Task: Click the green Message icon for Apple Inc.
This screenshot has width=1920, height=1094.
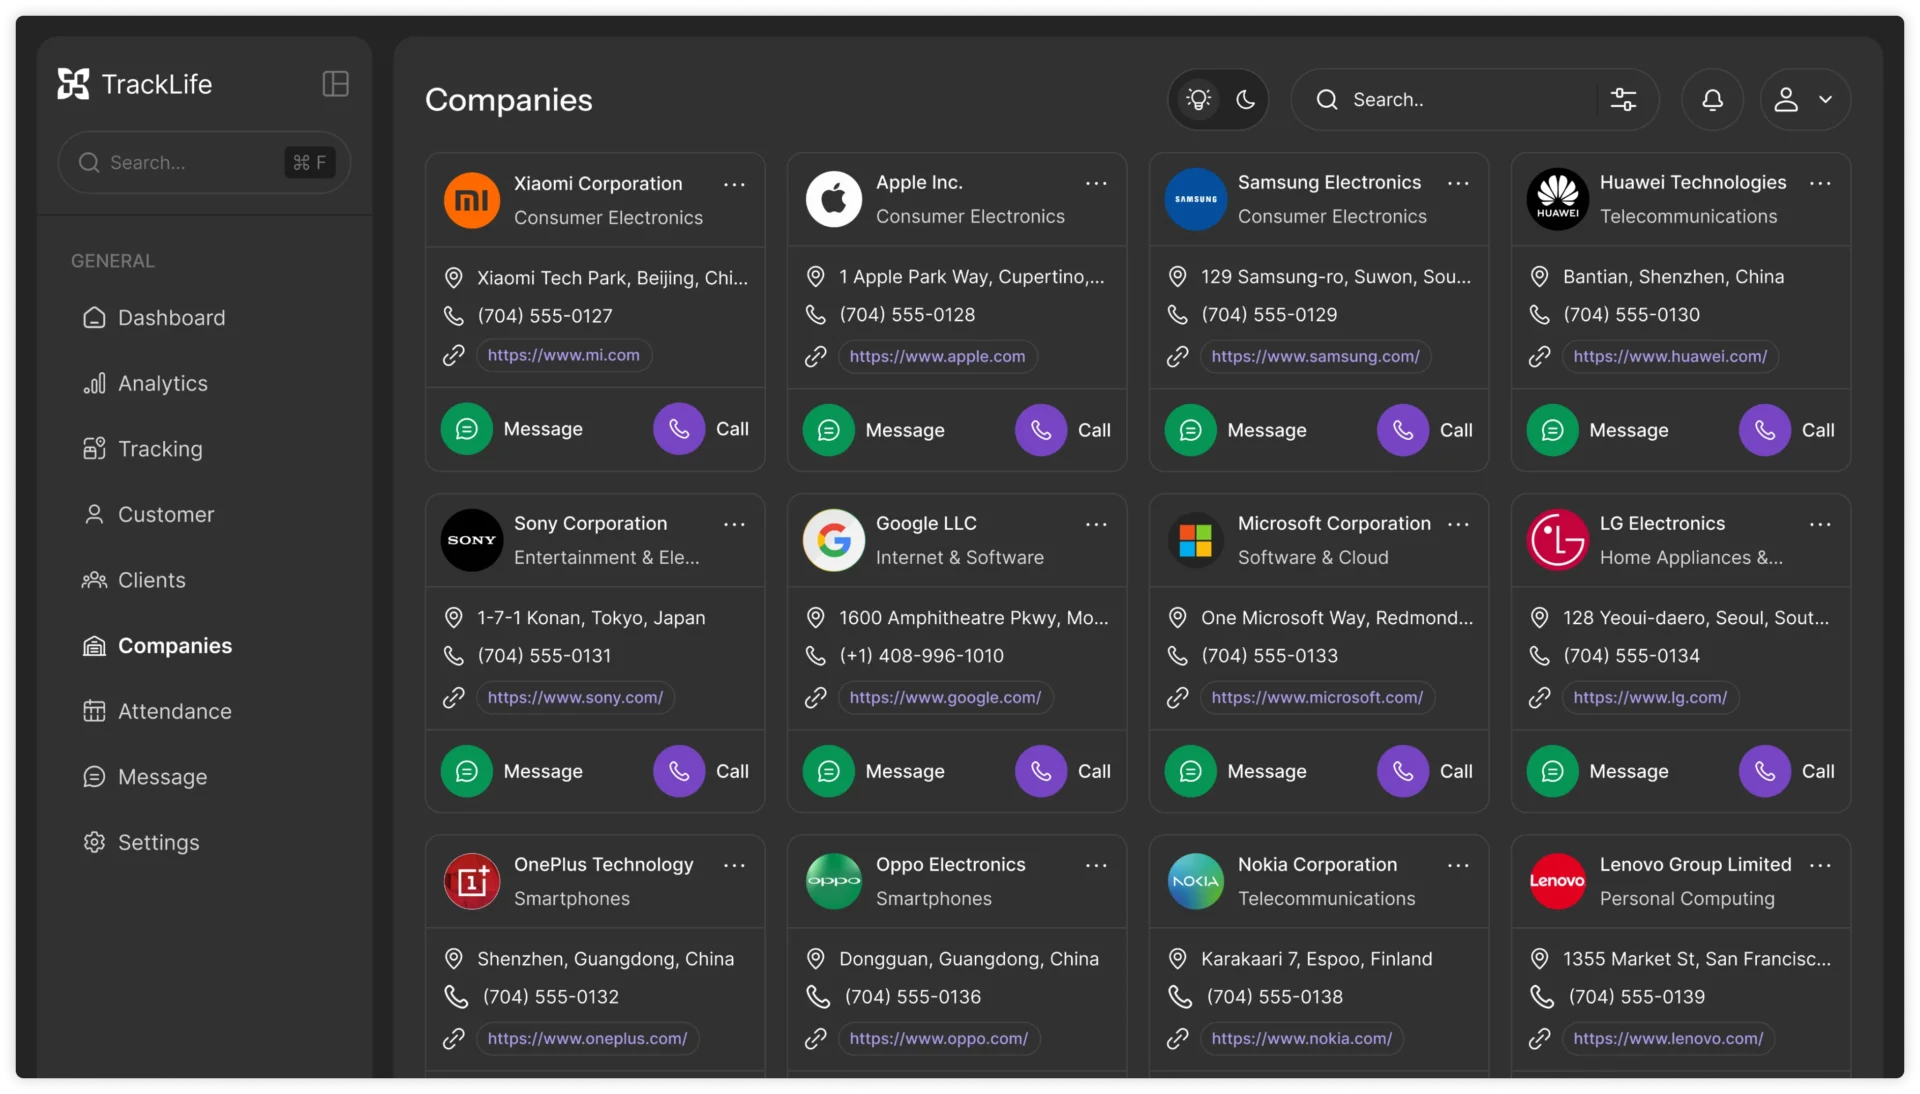Action: [x=828, y=430]
